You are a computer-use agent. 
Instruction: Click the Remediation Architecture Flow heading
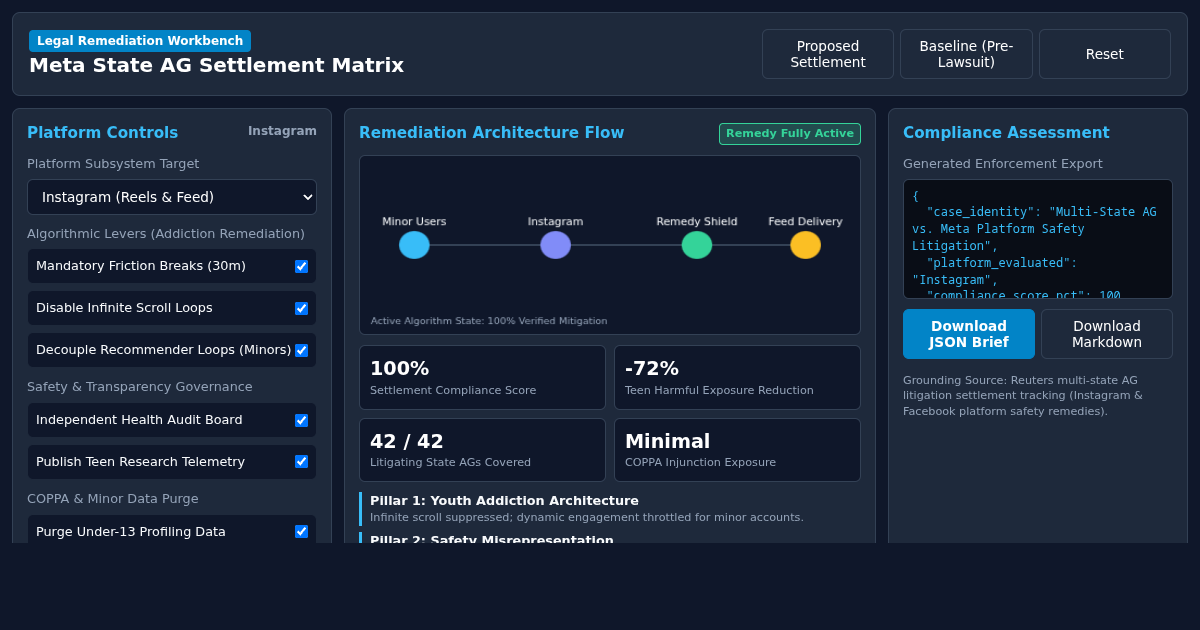click(491, 133)
